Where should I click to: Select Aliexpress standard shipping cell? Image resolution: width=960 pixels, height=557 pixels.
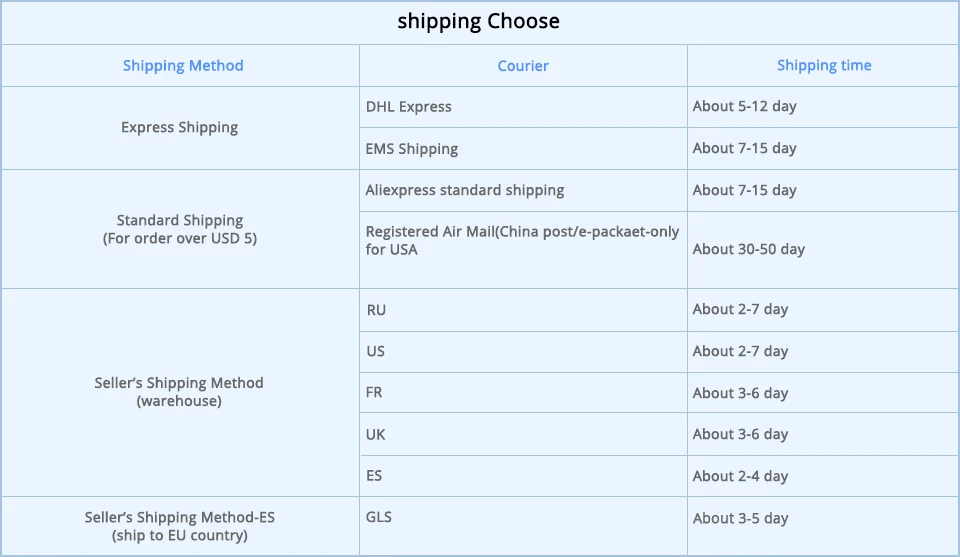point(465,190)
